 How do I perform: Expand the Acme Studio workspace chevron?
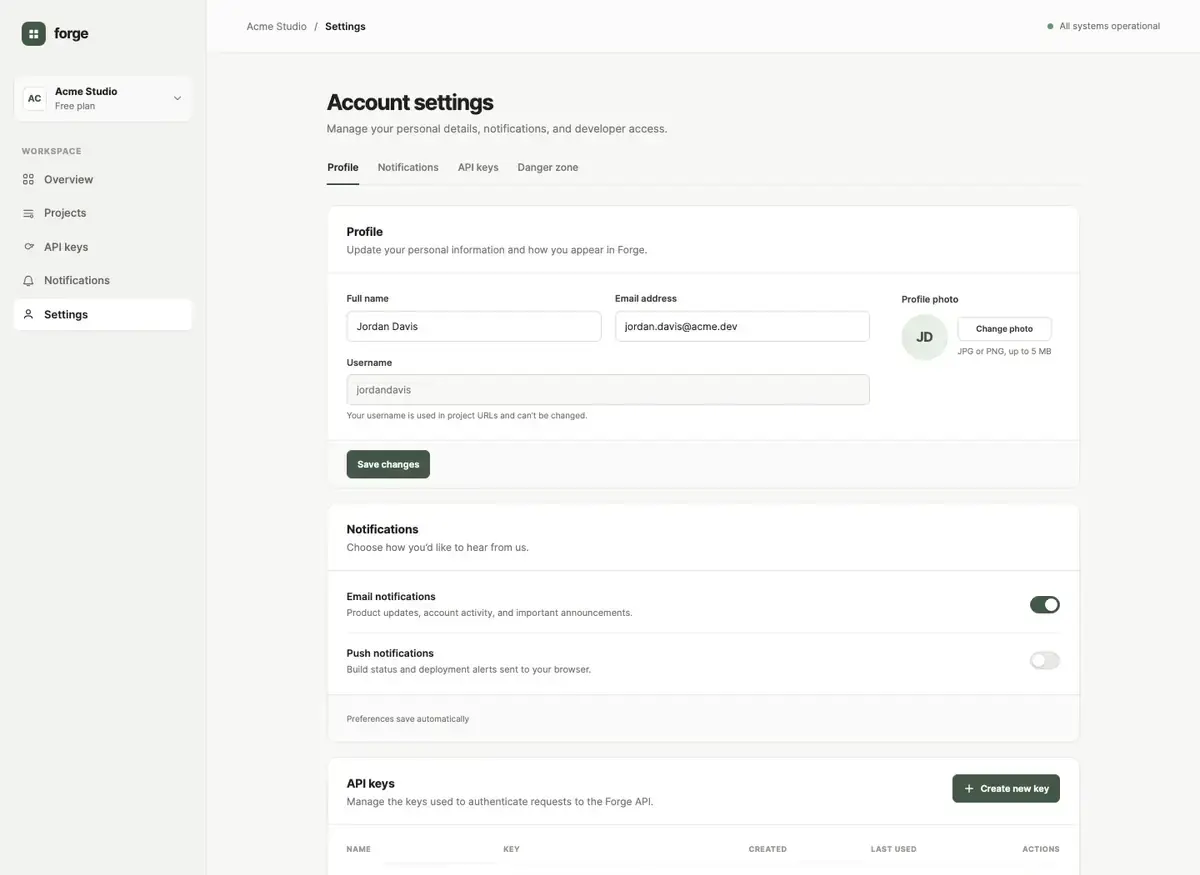[x=177, y=98]
